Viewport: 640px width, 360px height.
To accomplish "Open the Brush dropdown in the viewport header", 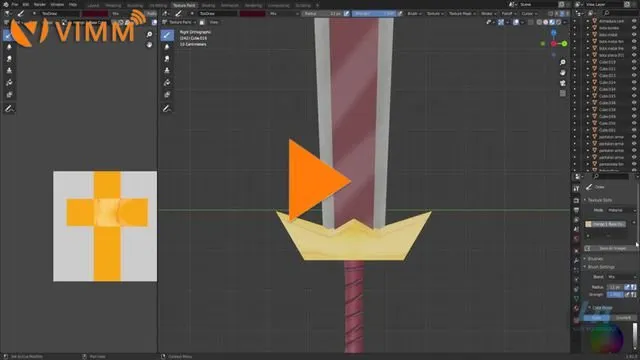I will [x=414, y=13].
